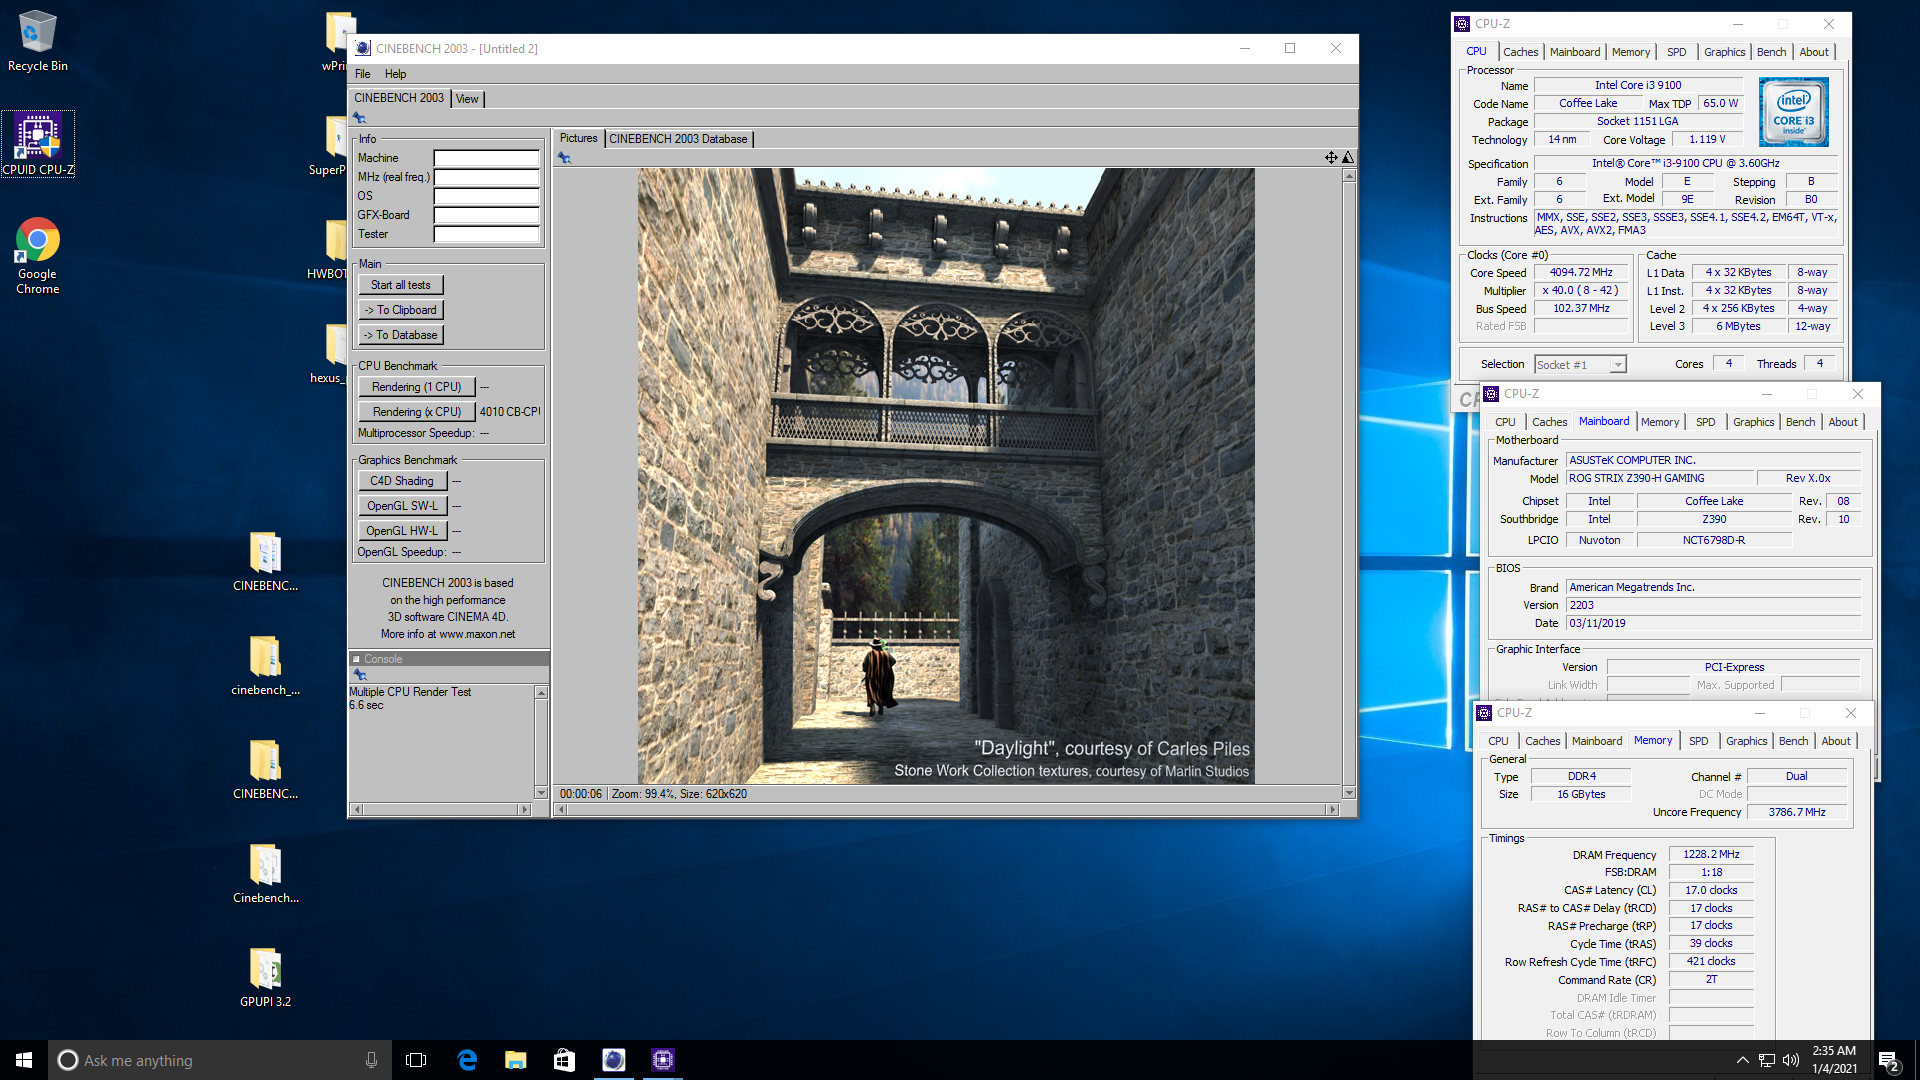1920x1080 pixels.
Task: Open Task View on taskbar
Action: [416, 1060]
